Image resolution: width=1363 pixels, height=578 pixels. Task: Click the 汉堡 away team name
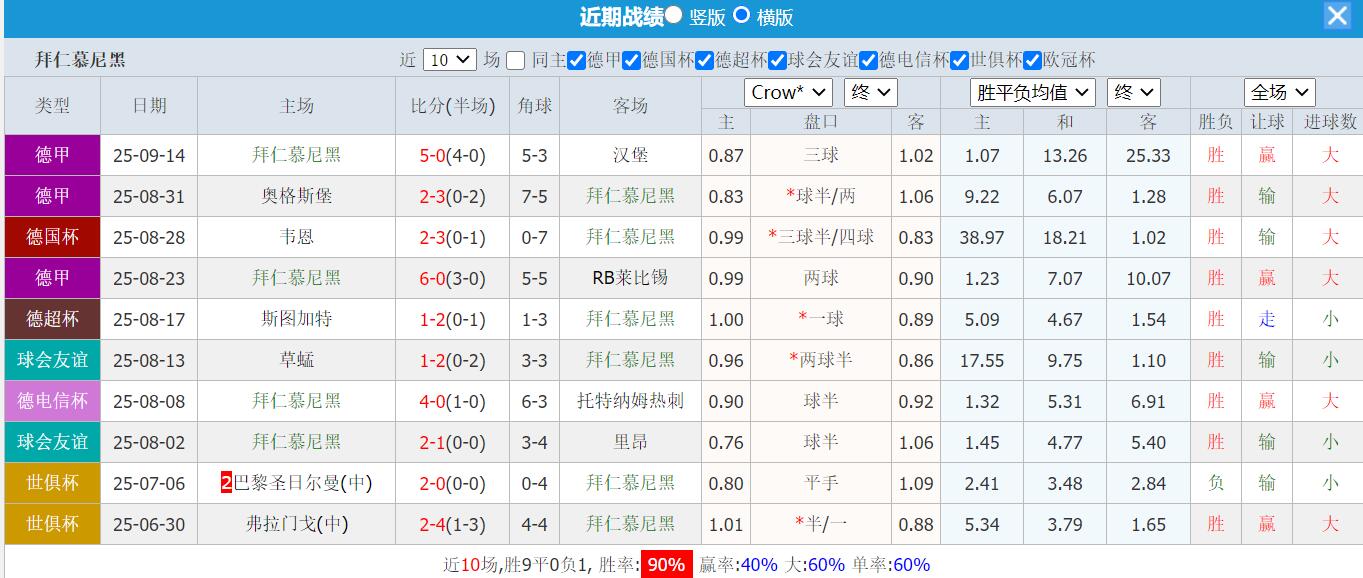(630, 155)
